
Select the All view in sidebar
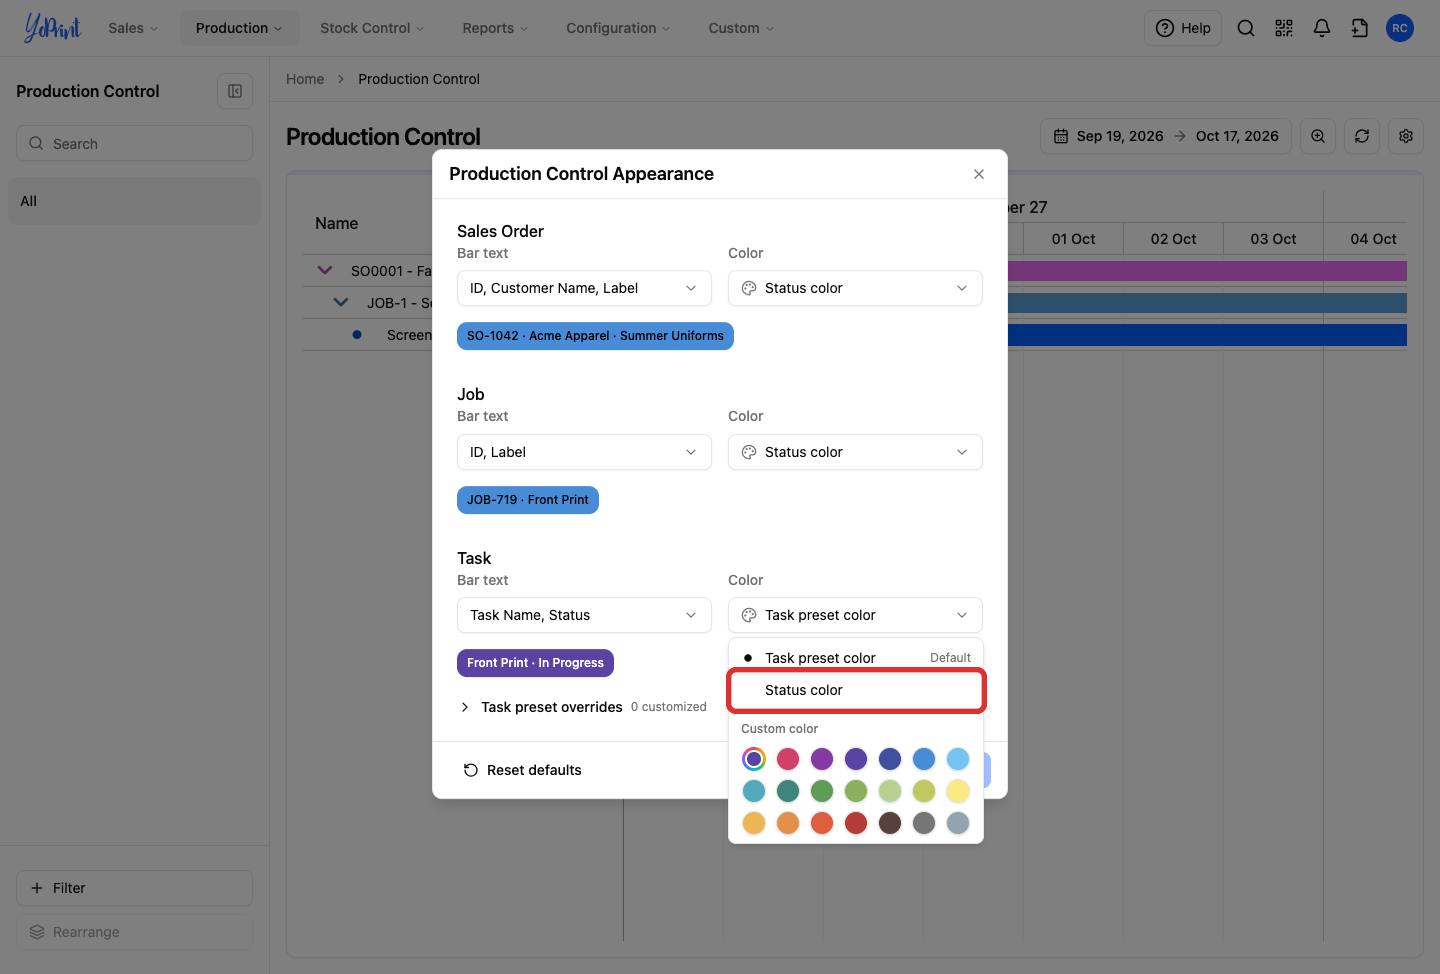pos(134,201)
